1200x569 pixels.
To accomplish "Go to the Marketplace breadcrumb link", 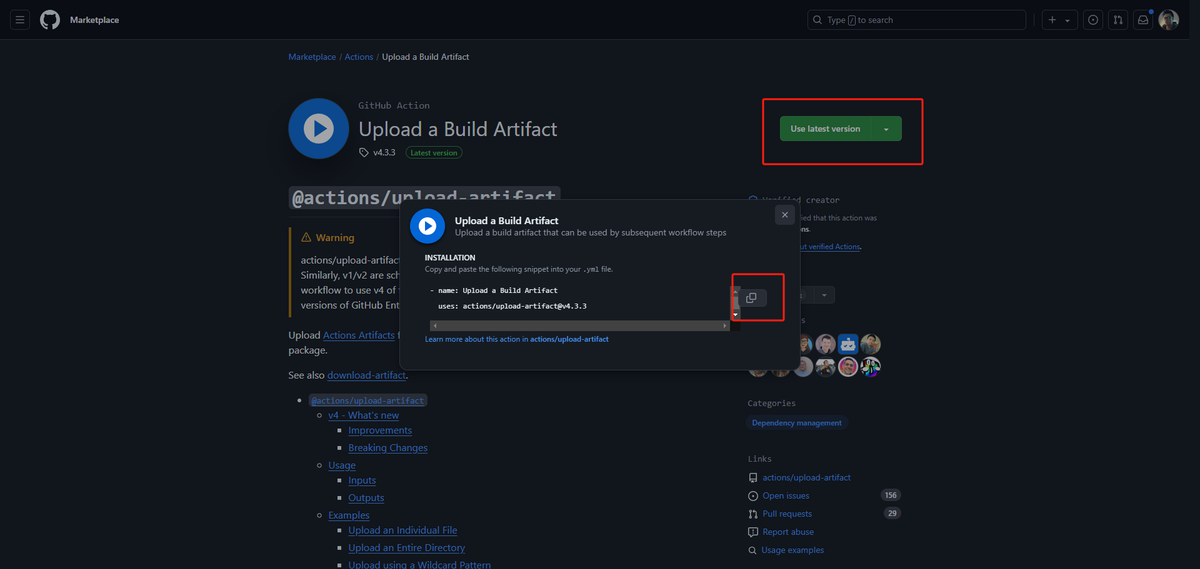I will pos(312,57).
